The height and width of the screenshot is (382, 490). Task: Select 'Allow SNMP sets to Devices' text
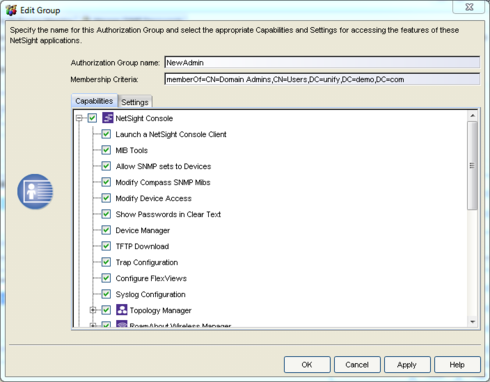[163, 166]
